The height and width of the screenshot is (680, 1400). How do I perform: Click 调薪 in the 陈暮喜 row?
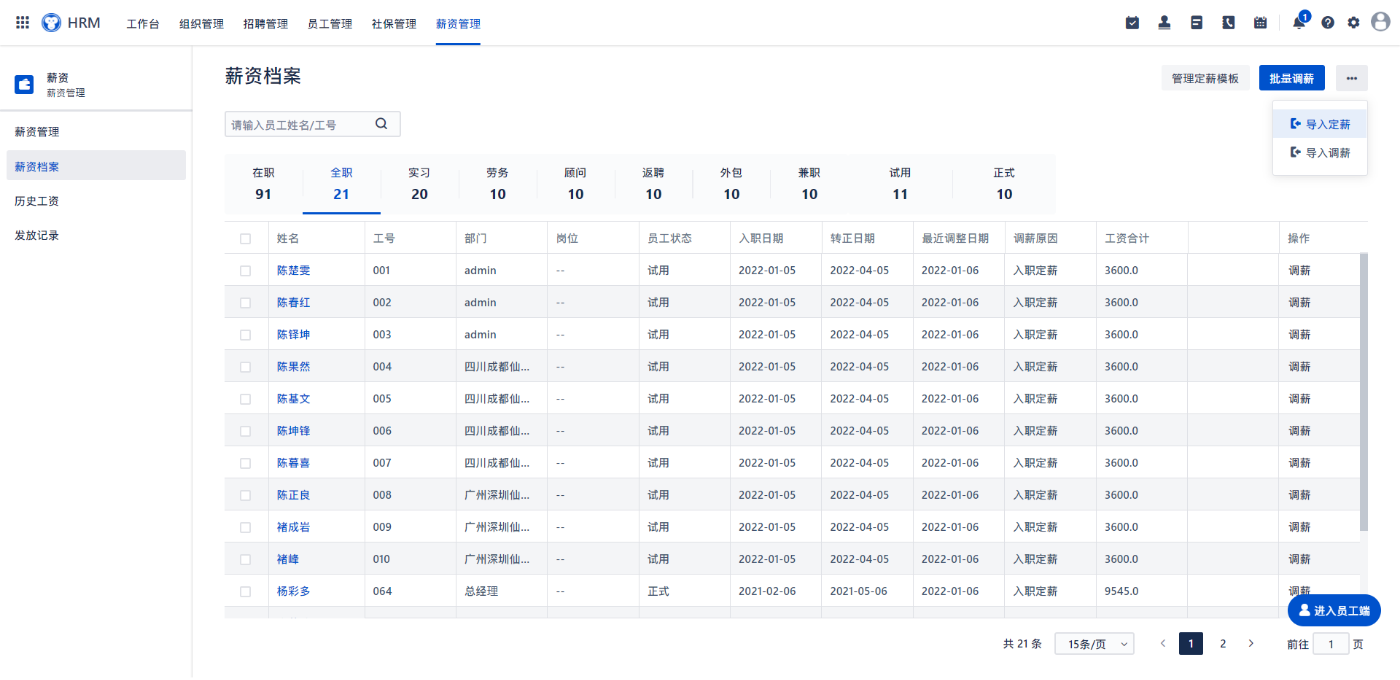click(x=1299, y=463)
